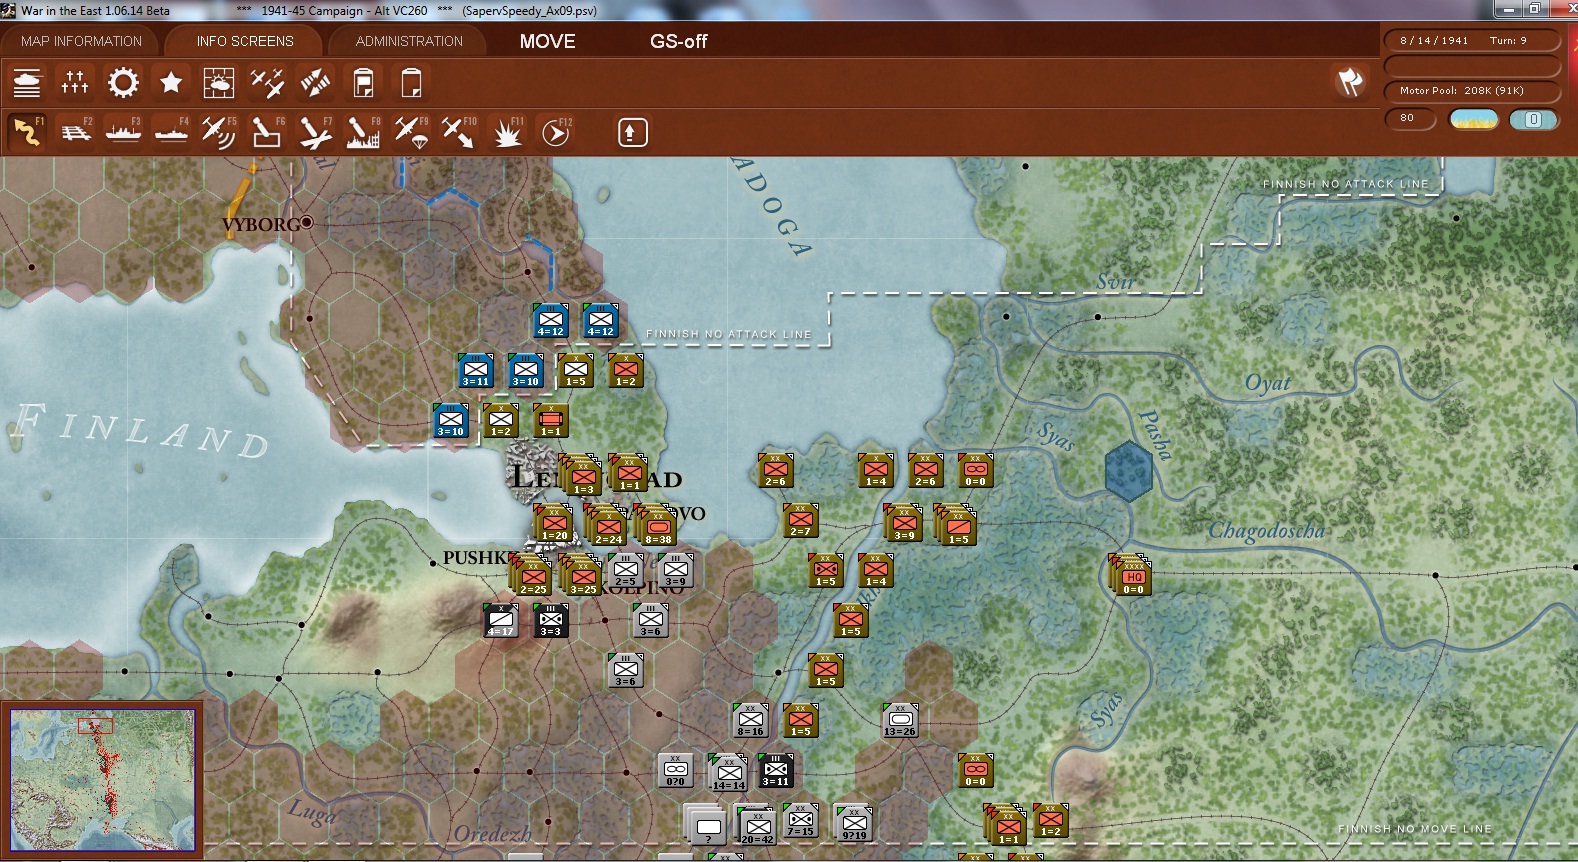The width and height of the screenshot is (1578, 862).
Task: Select the F1 move mode icon
Action: tap(27, 132)
